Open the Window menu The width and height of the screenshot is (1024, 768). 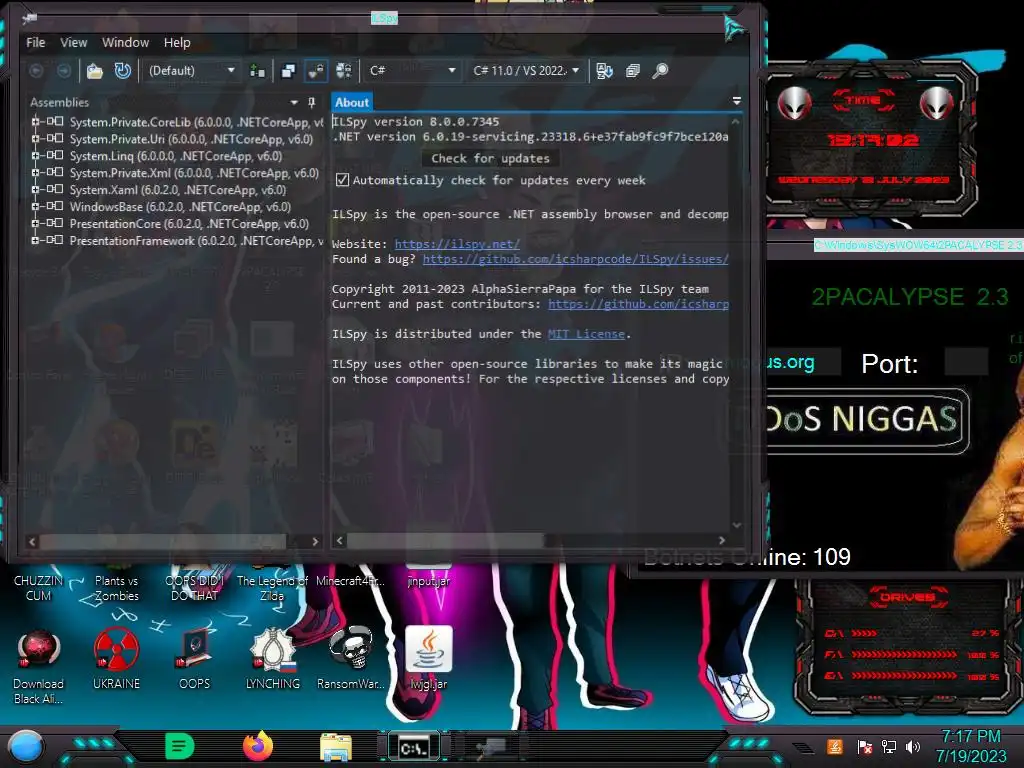[x=125, y=42]
